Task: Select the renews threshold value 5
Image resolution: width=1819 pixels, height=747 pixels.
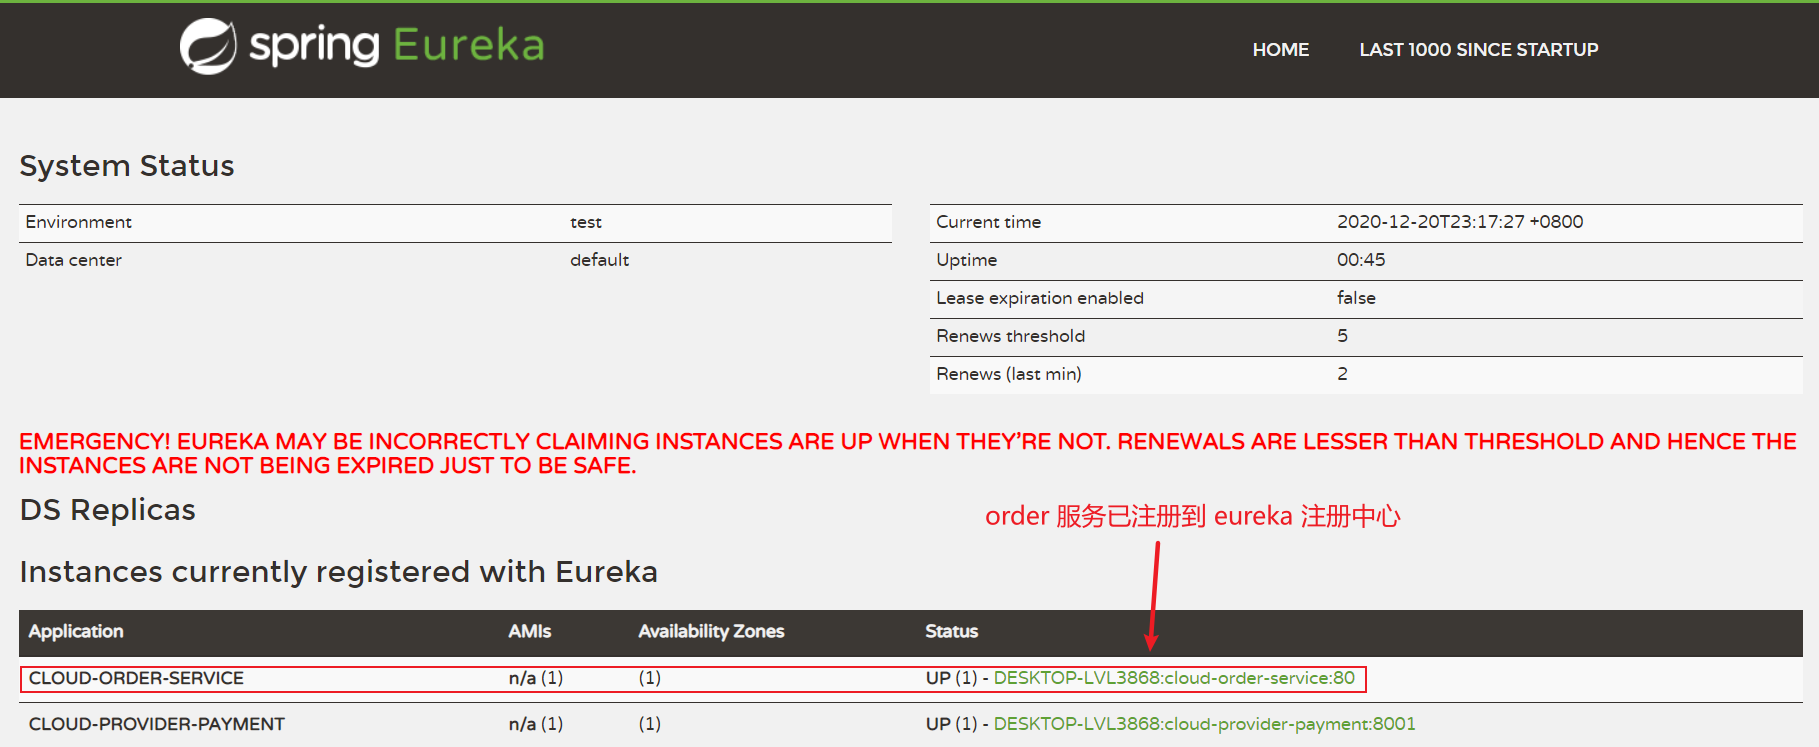Action: click(1342, 336)
